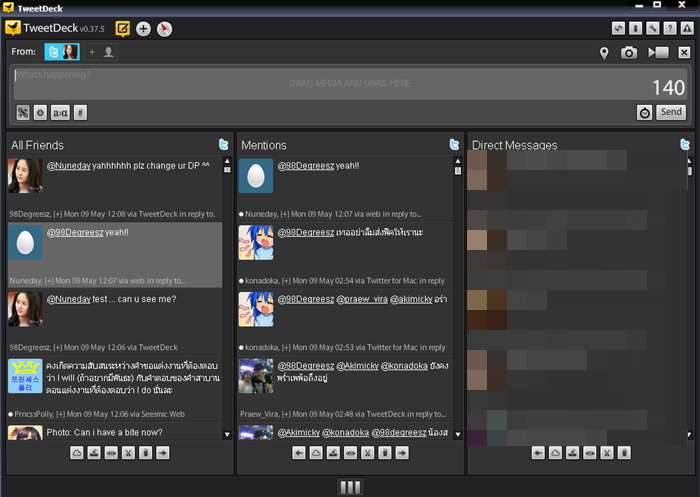Click Praew_Vira avatar in the 02:48 tweet

pos(256,376)
